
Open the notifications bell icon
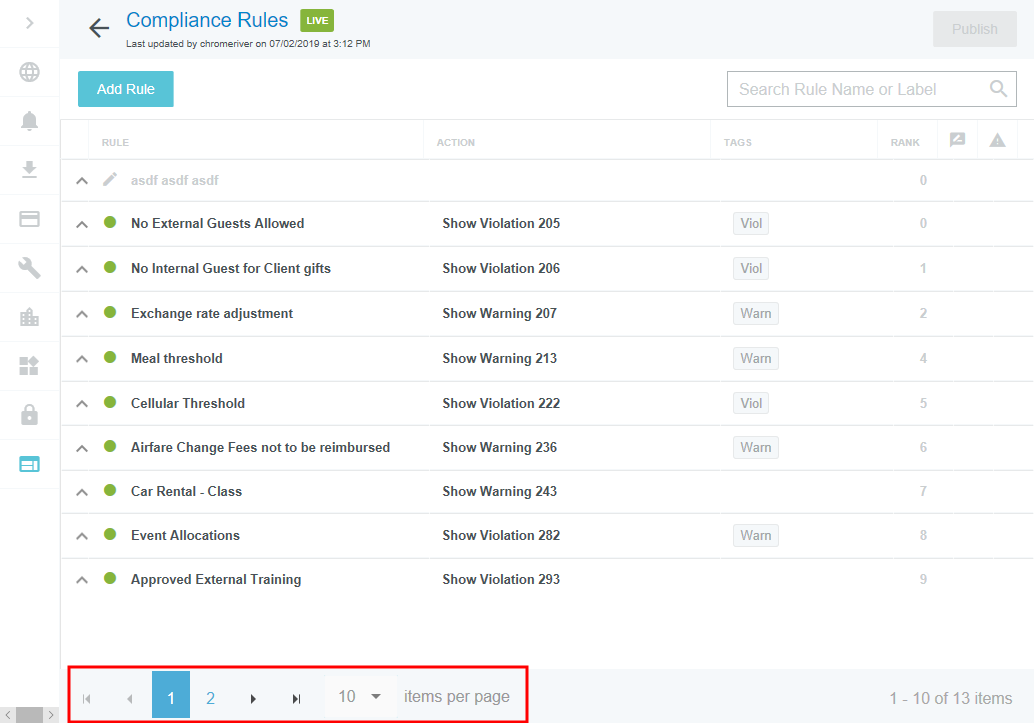coord(30,121)
